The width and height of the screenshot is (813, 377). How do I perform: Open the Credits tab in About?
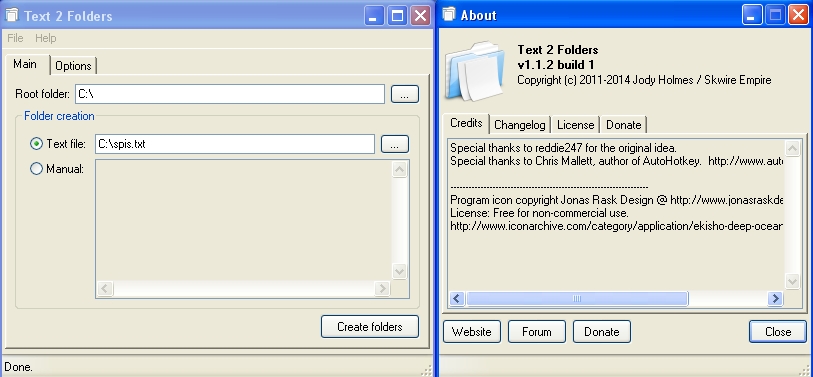466,123
